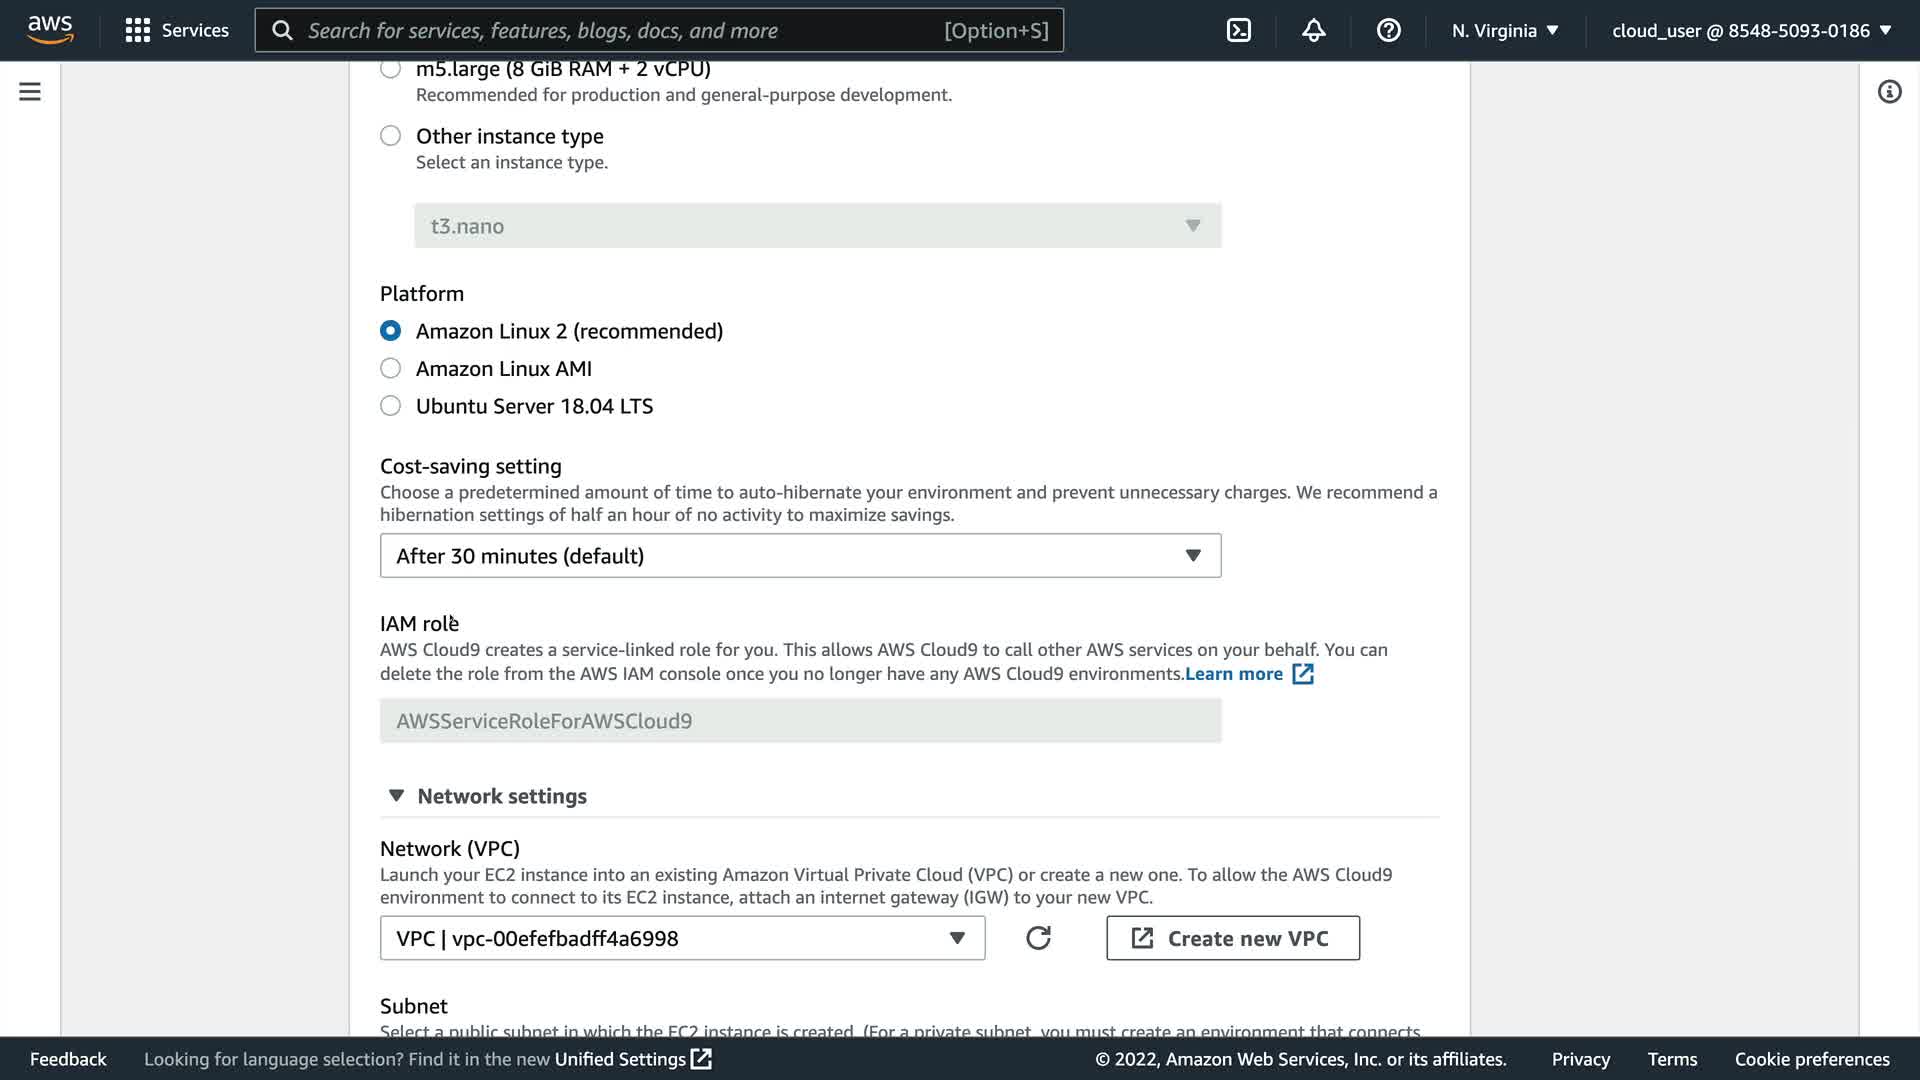Launch the CloudShell terminal icon
The height and width of the screenshot is (1080, 1920).
pyautogui.click(x=1238, y=30)
